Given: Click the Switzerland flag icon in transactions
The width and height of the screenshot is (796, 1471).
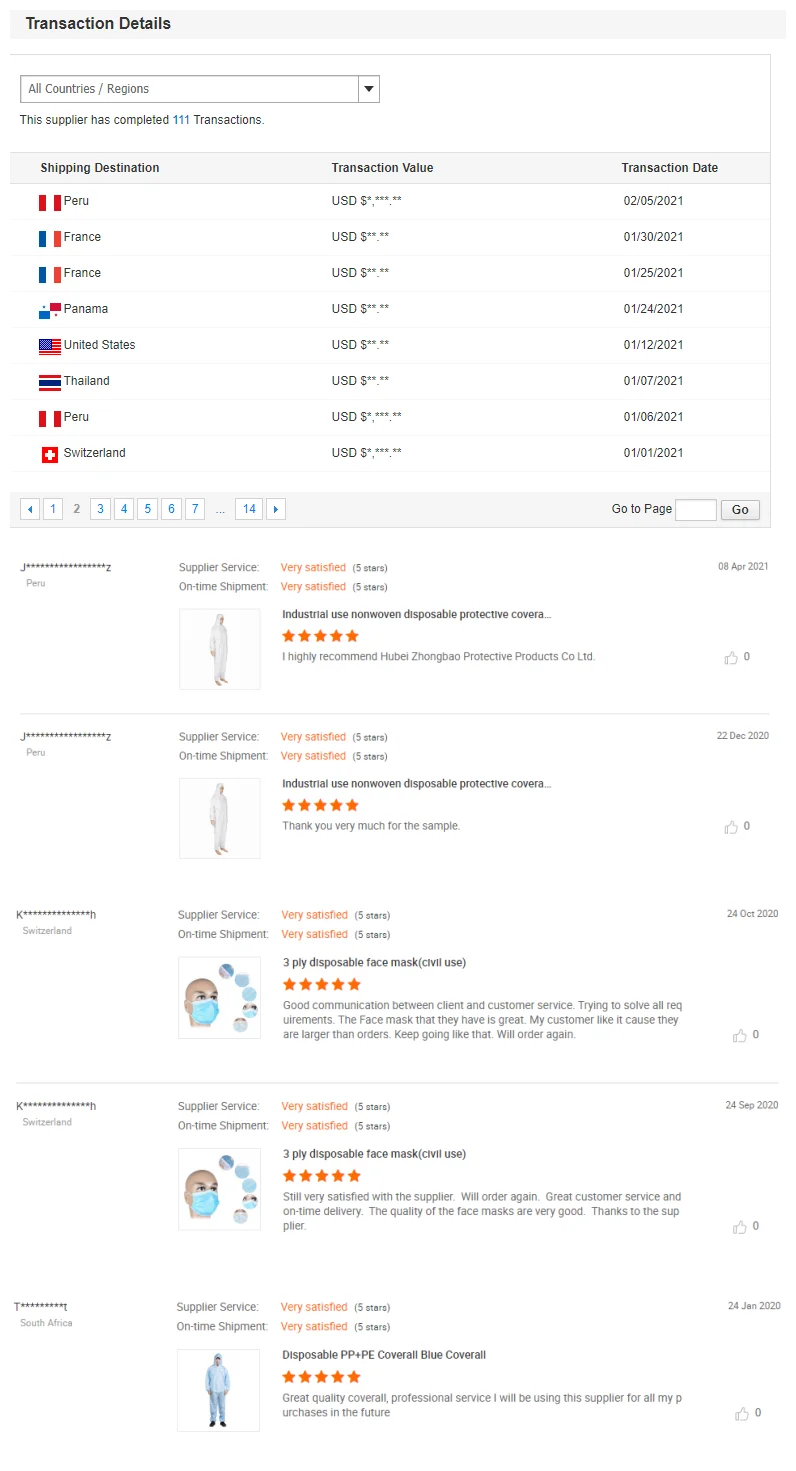Looking at the screenshot, I should coord(50,454).
